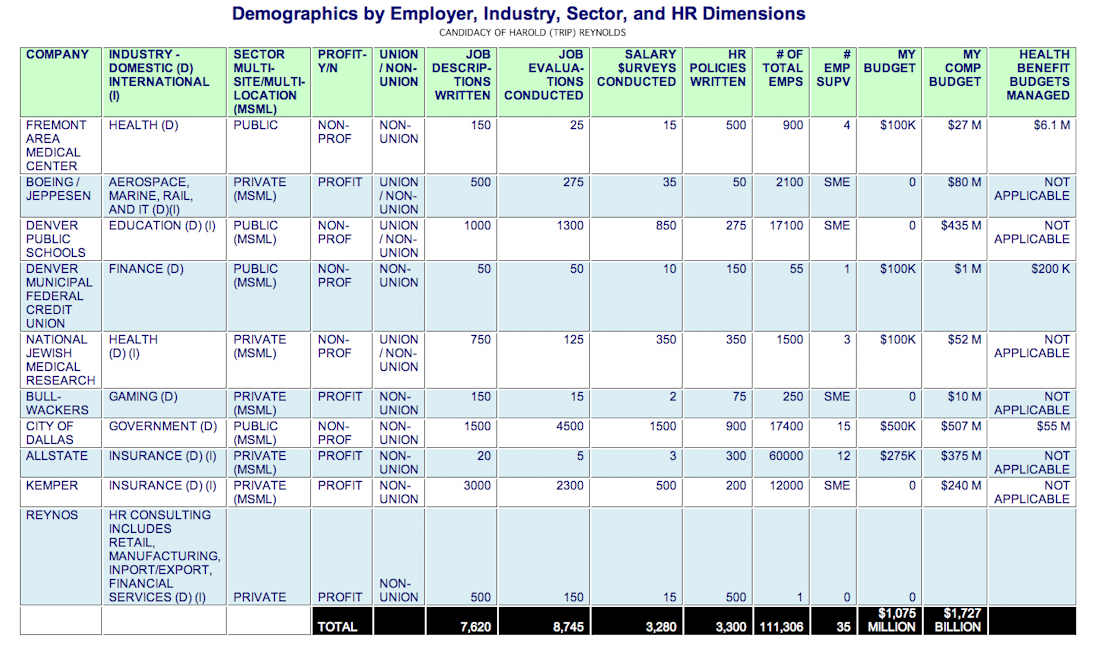Select the $1,075 MILLION budget total
The width and height of the screenshot is (1100, 645).
(x=892, y=620)
